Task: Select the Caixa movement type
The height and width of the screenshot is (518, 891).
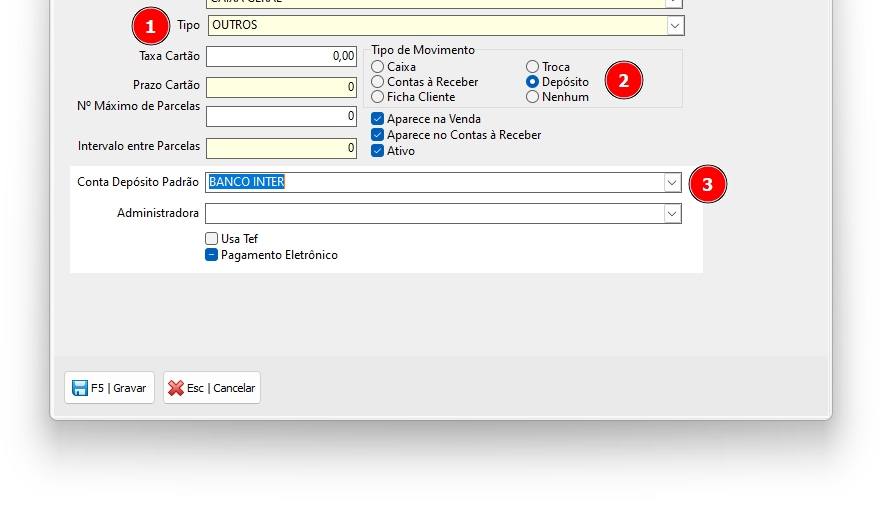Action: [x=377, y=67]
